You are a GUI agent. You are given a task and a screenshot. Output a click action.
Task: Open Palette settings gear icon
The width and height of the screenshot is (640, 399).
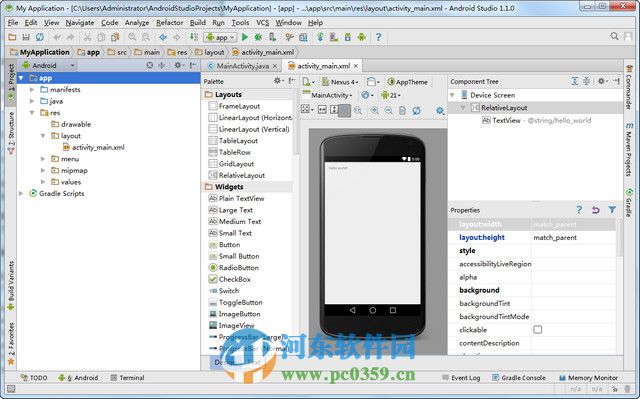click(278, 81)
